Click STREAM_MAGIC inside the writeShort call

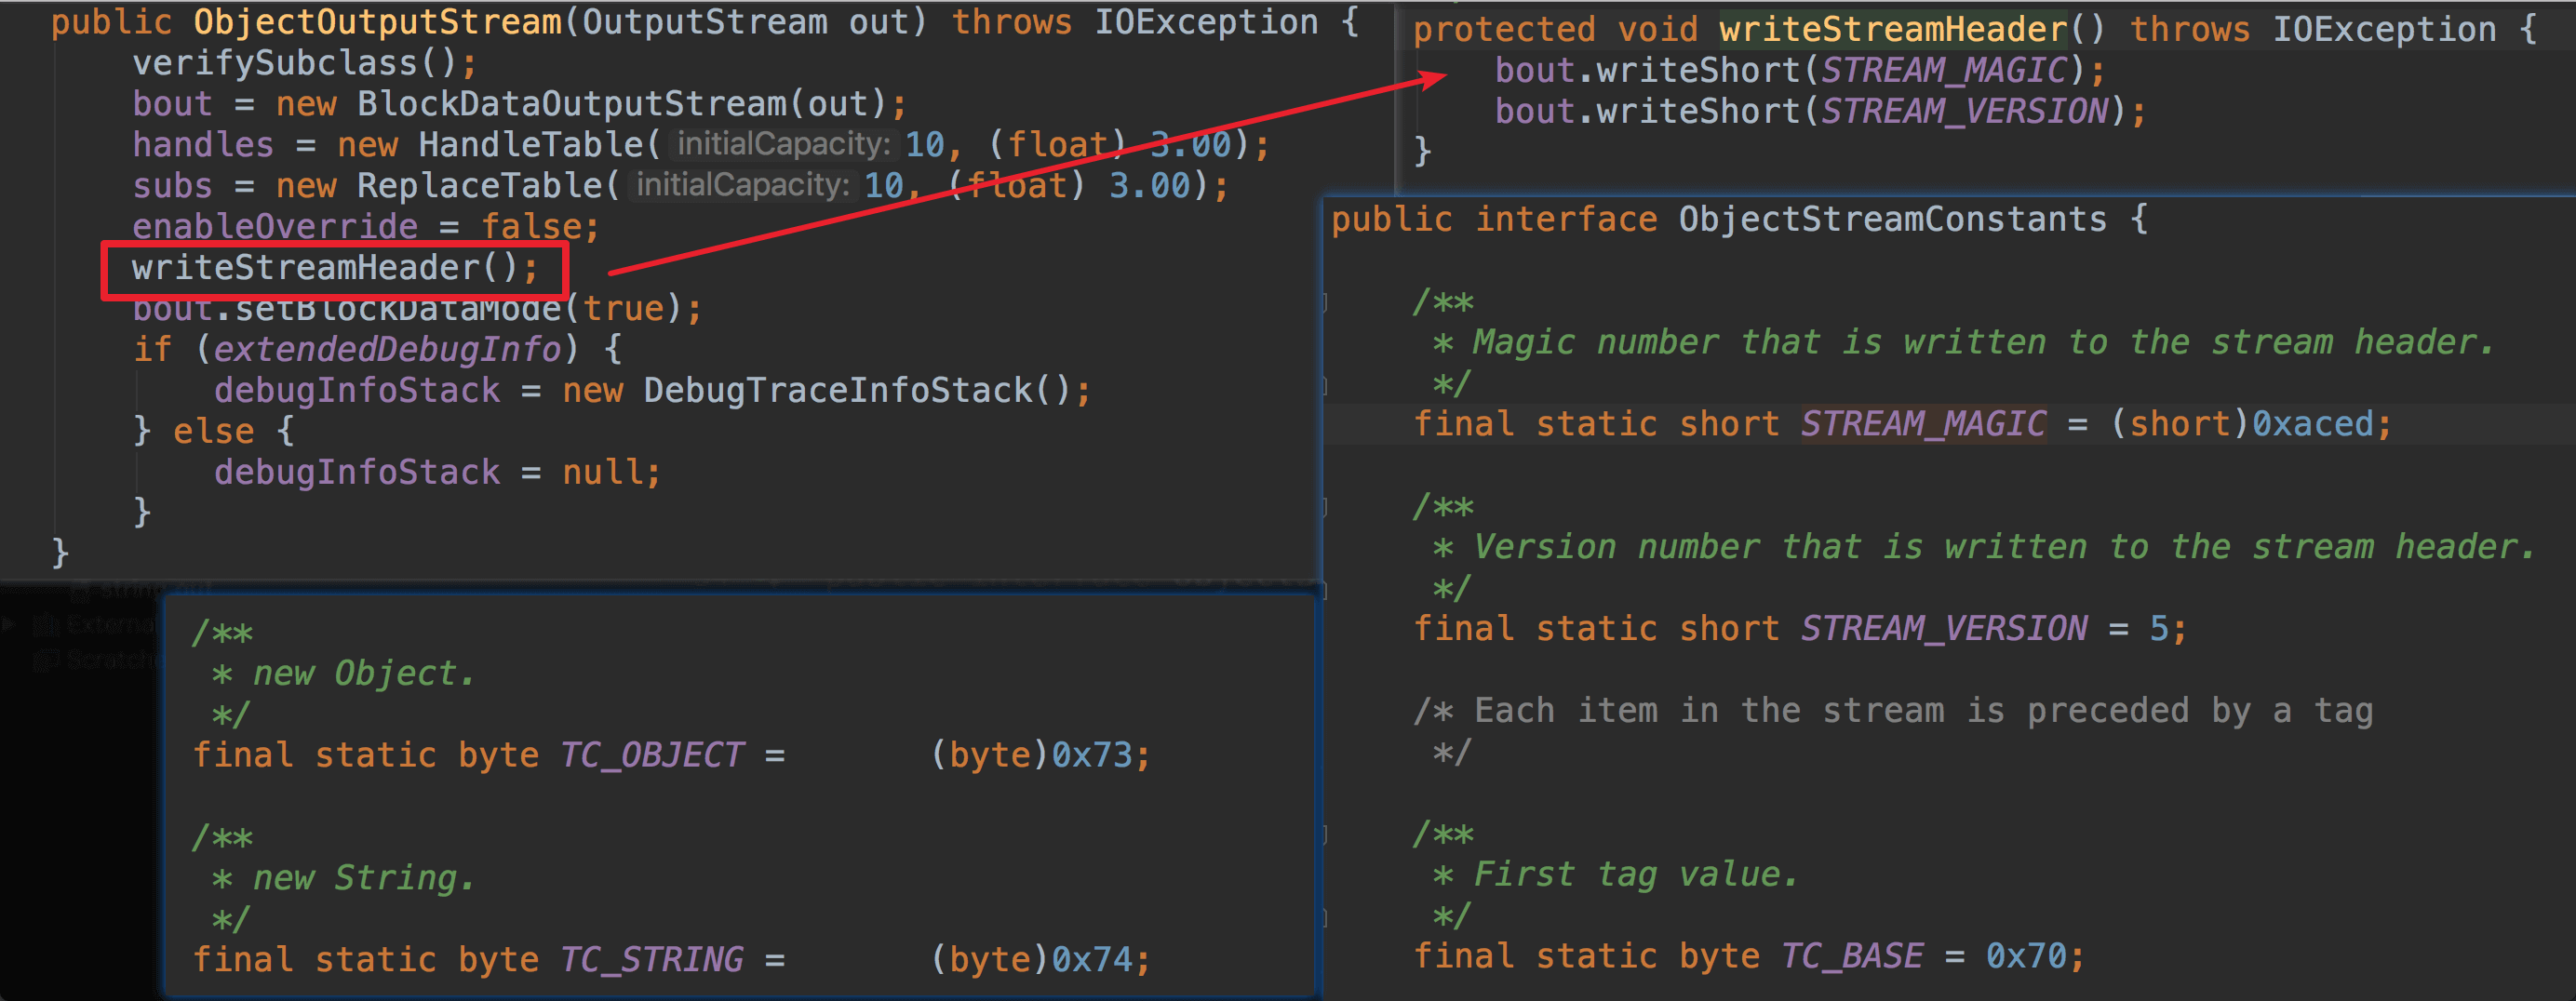1943,70
